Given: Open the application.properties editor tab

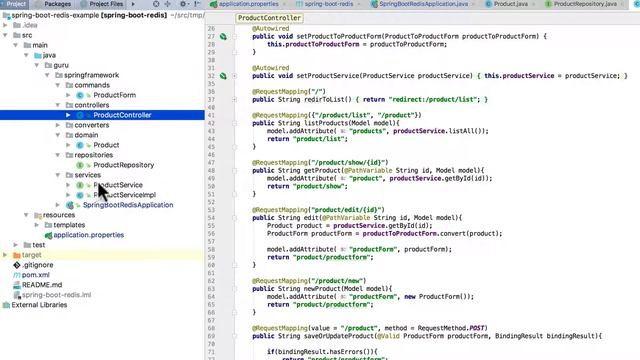Looking at the screenshot, I should pyautogui.click(x=249, y=4).
